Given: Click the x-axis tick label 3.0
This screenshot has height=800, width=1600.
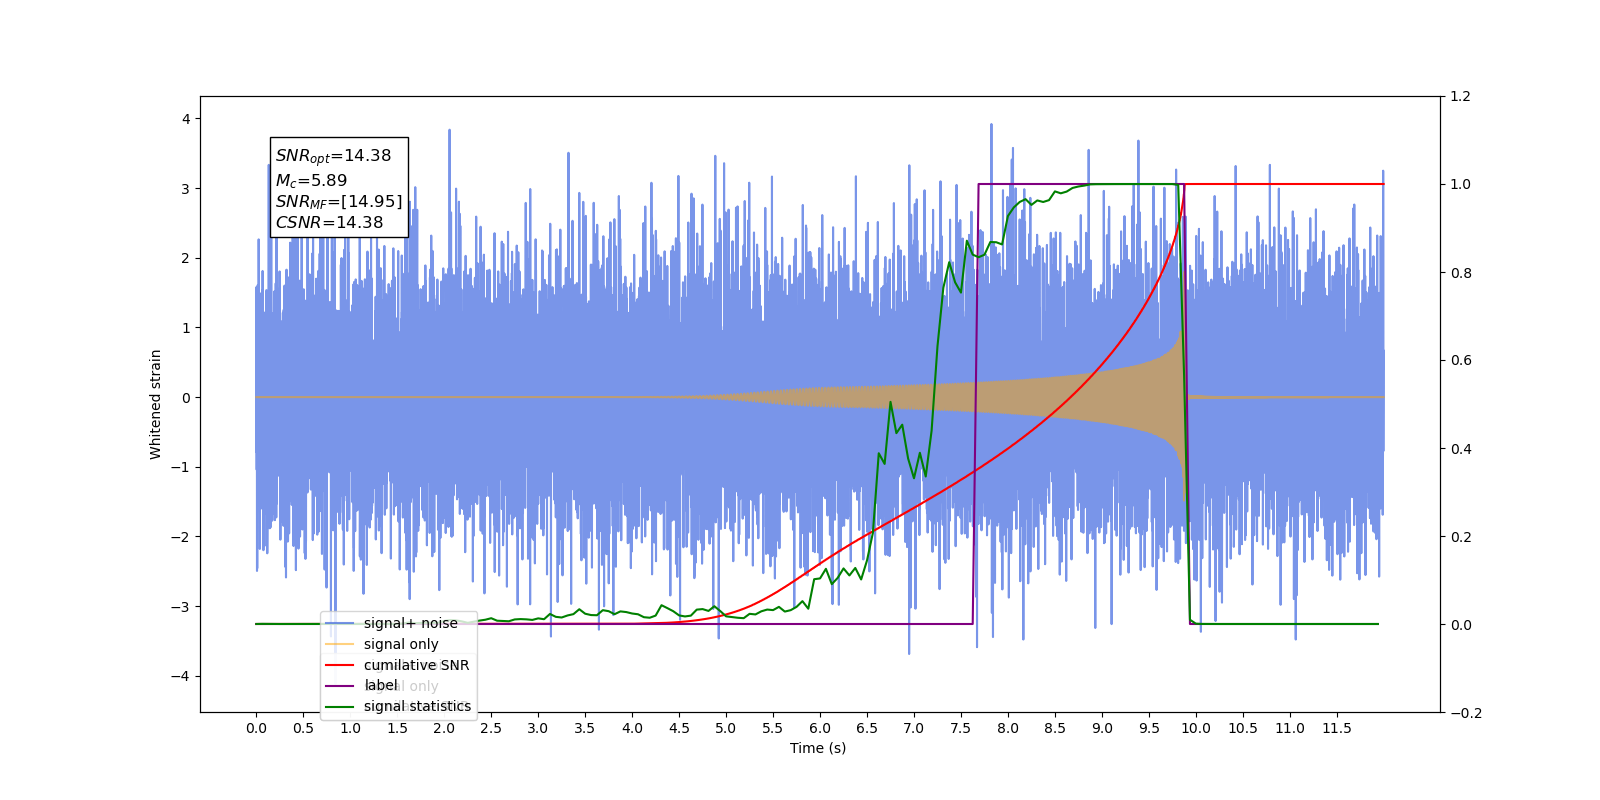Looking at the screenshot, I should [x=538, y=728].
